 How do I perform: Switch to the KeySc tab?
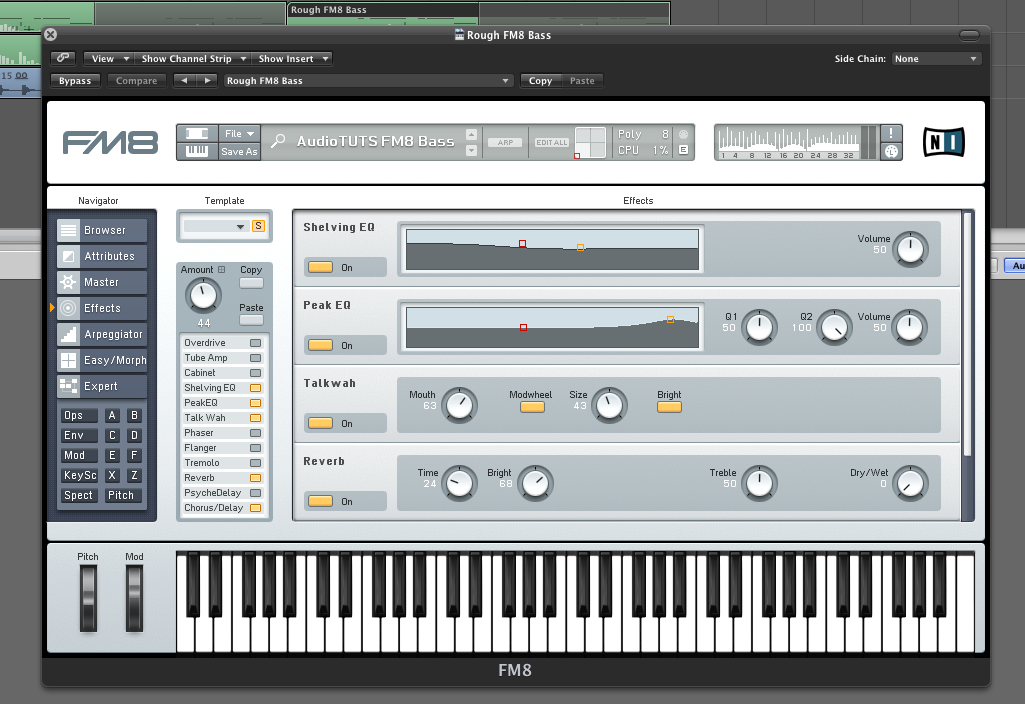point(78,475)
